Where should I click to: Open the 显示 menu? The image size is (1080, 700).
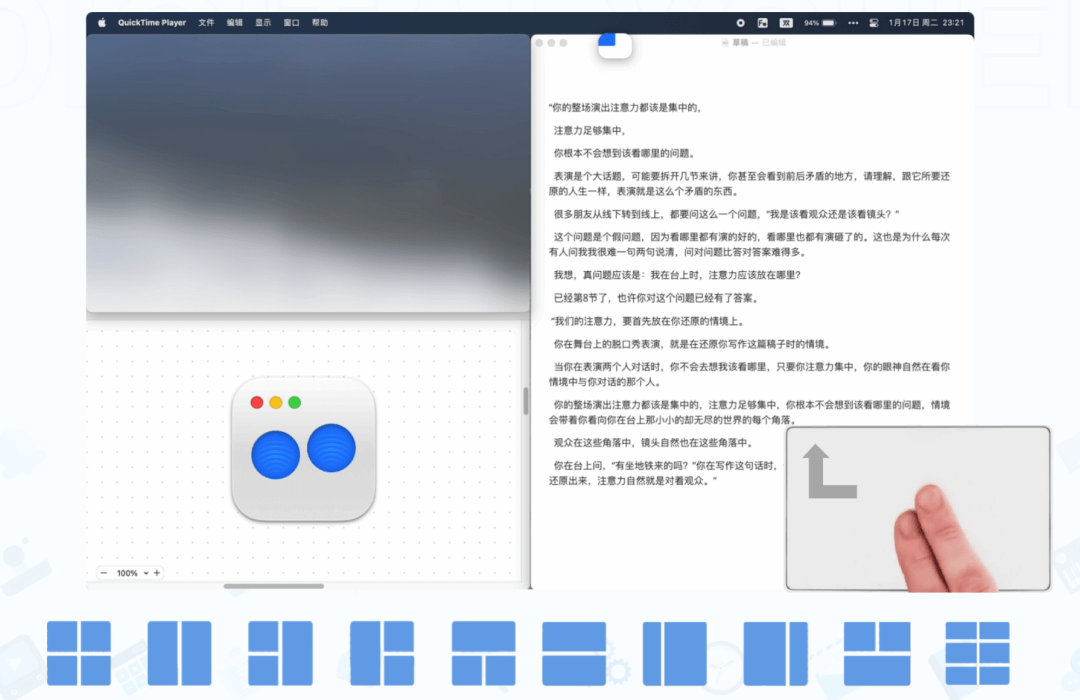[263, 22]
